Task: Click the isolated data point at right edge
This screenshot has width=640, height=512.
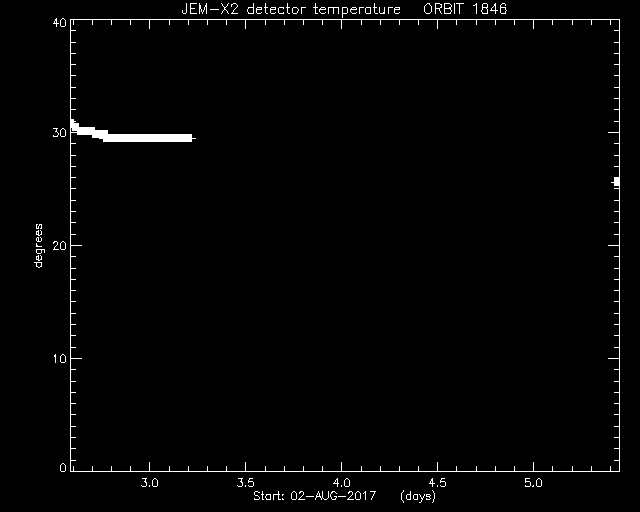Action: click(x=616, y=182)
